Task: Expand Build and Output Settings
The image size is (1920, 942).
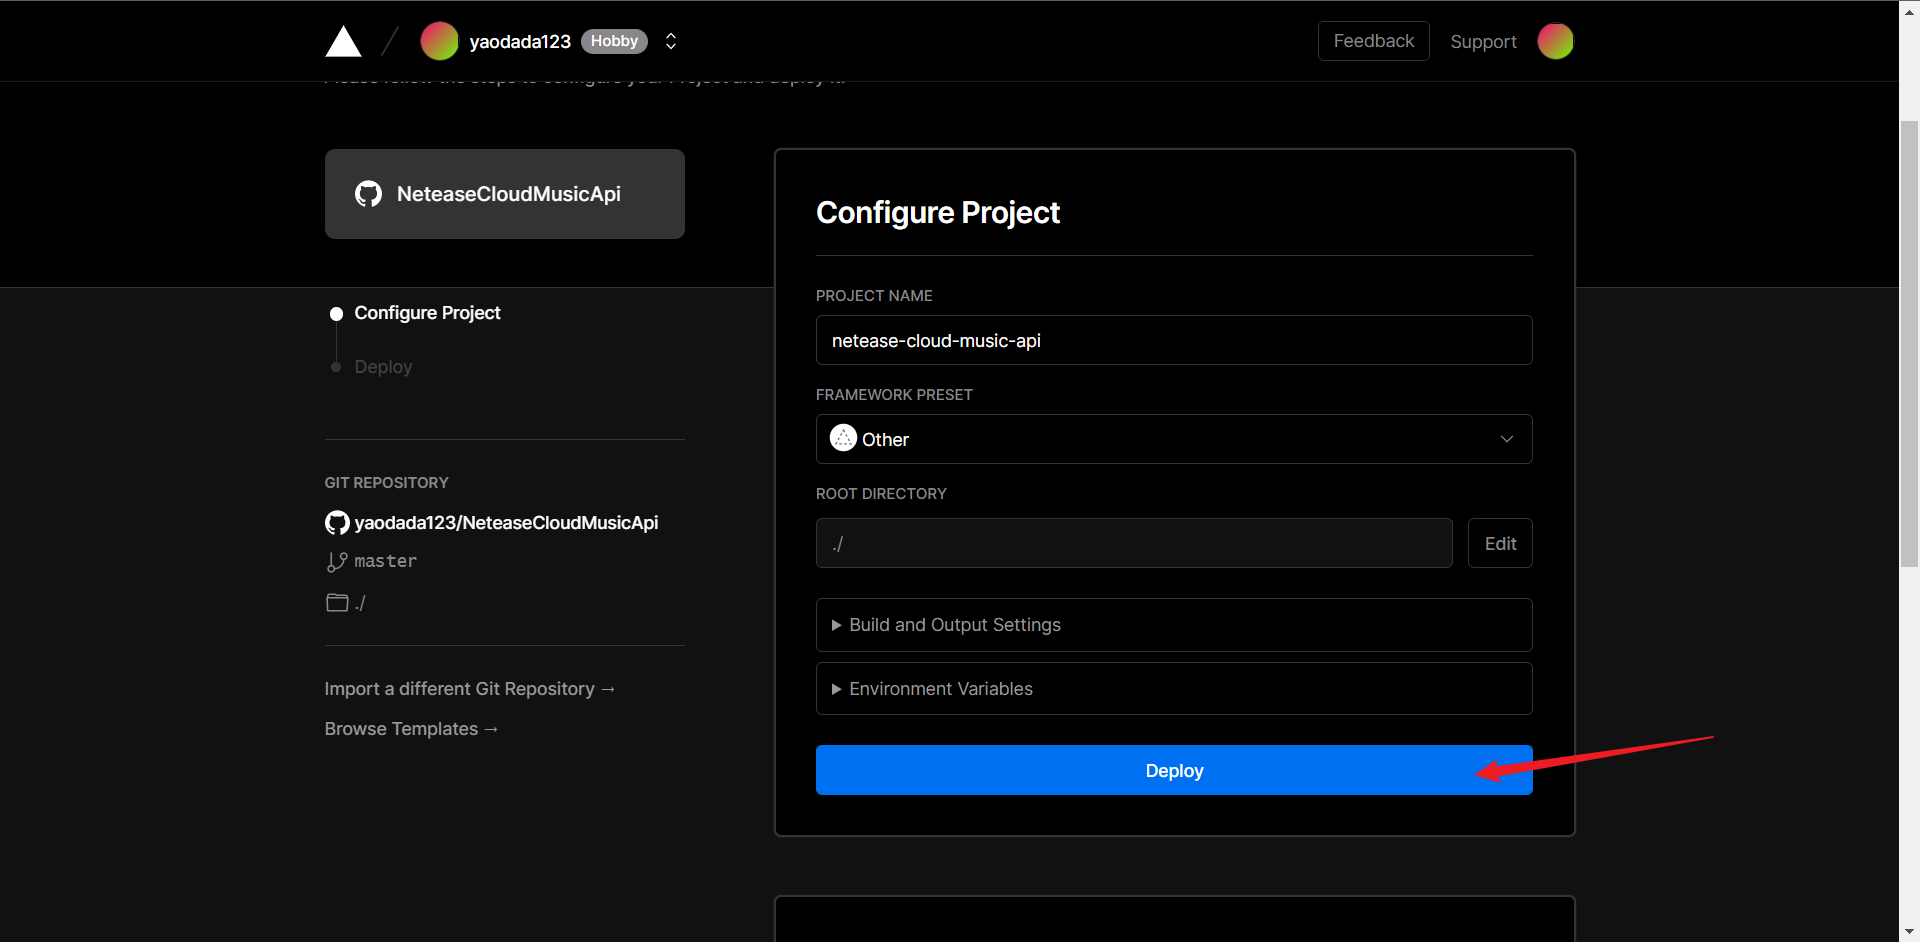Action: click(x=954, y=625)
